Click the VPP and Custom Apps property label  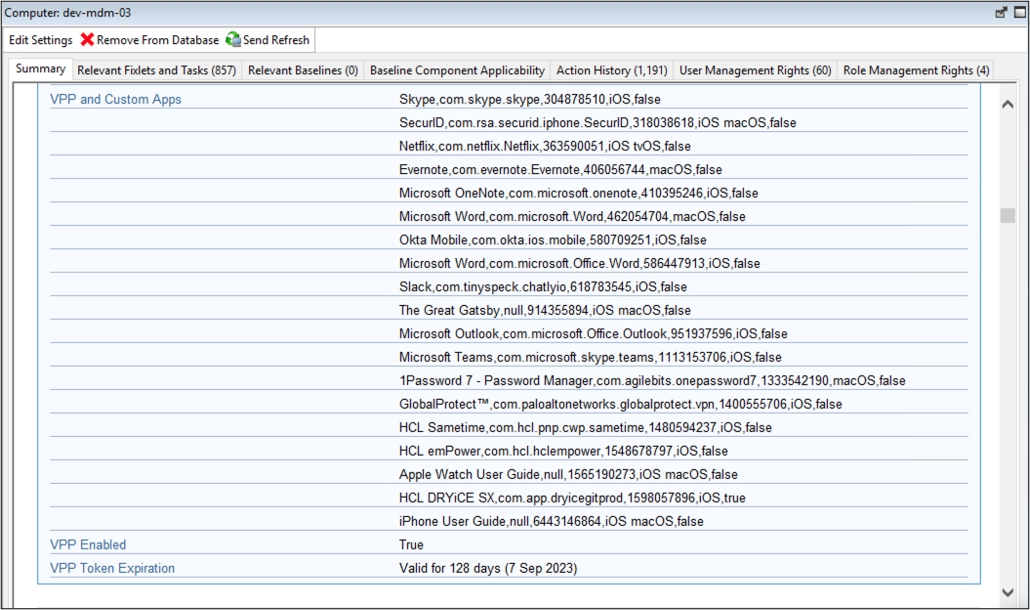coord(116,100)
